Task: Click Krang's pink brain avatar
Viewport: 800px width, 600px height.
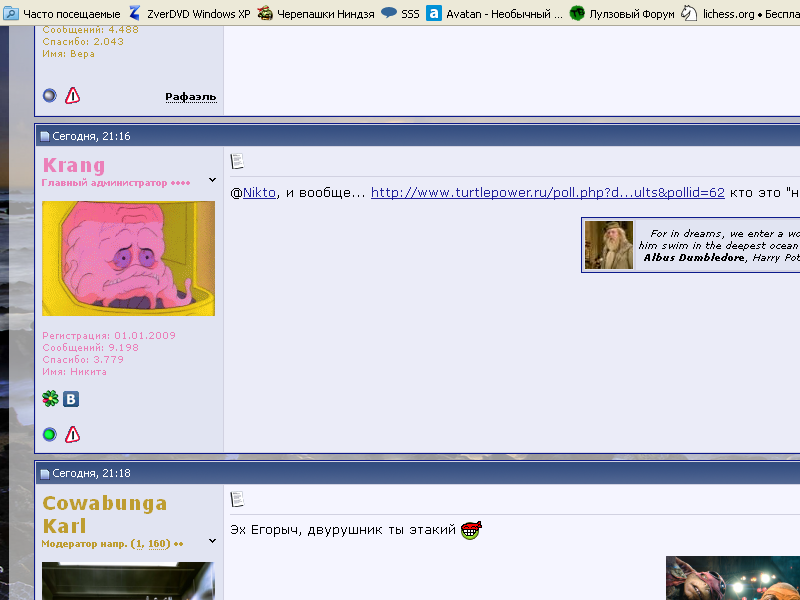Action: 129,258
